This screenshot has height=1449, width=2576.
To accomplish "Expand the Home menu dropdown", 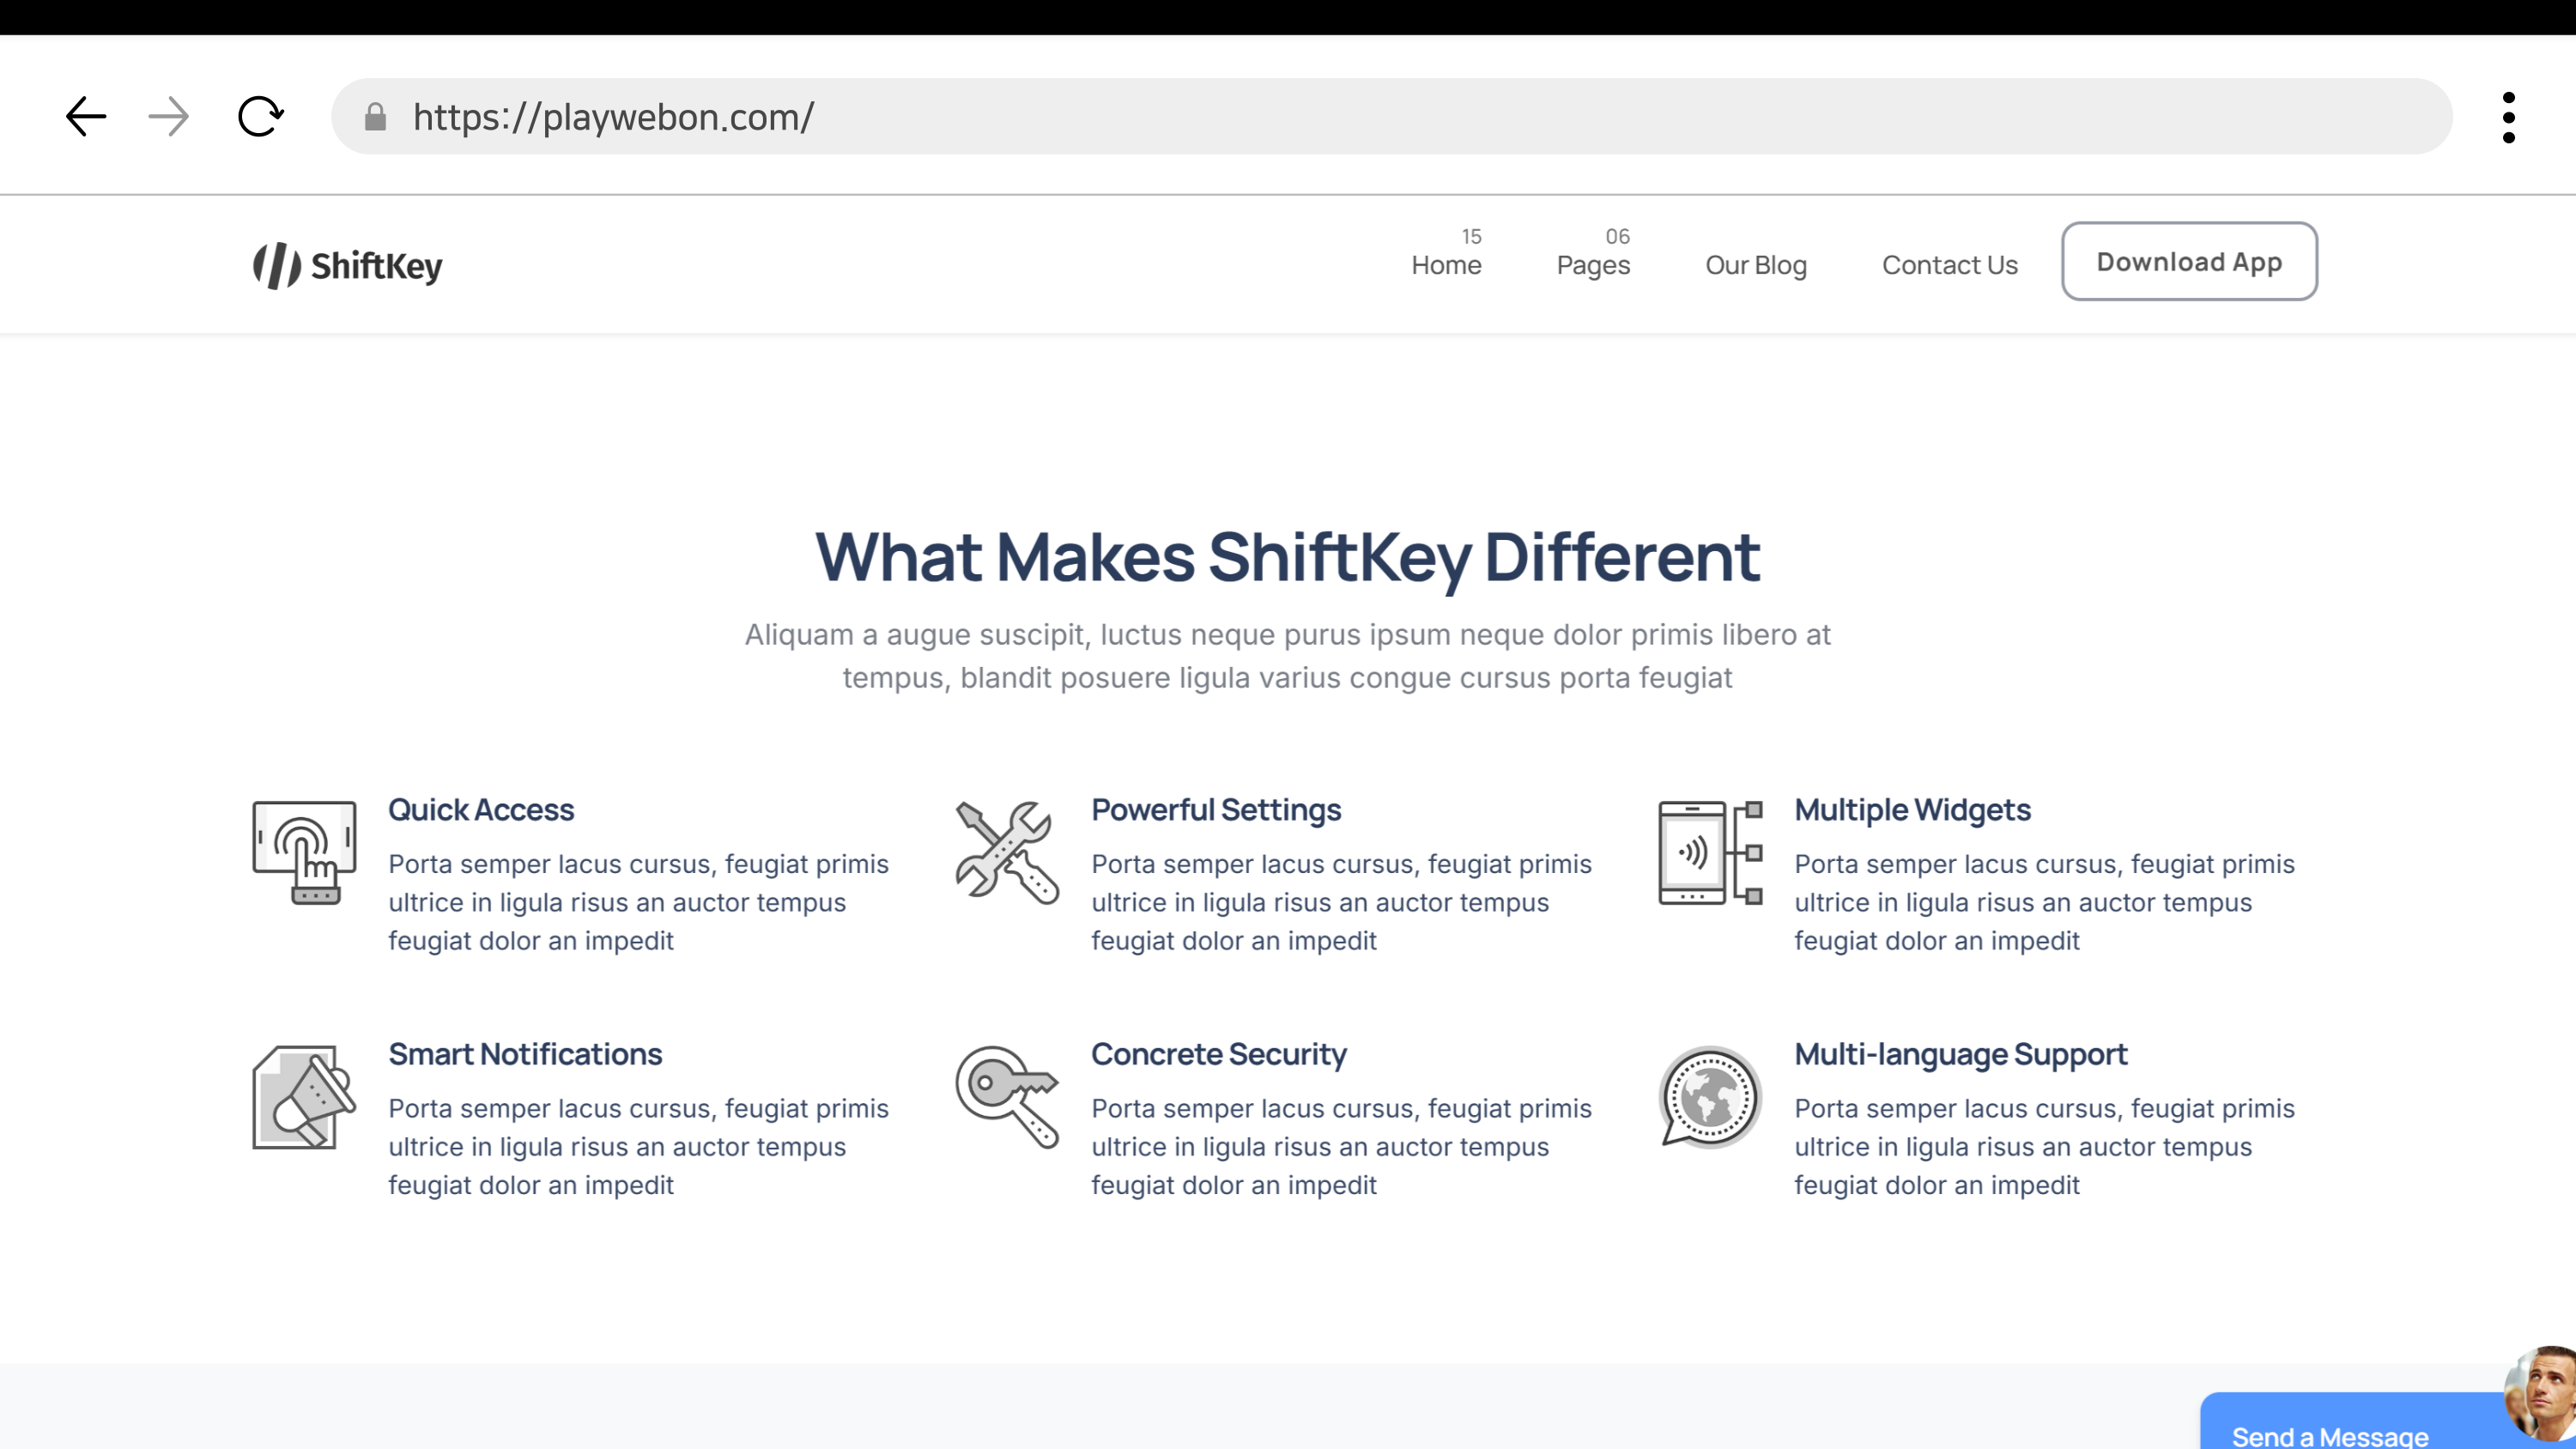I will 1446,265.
